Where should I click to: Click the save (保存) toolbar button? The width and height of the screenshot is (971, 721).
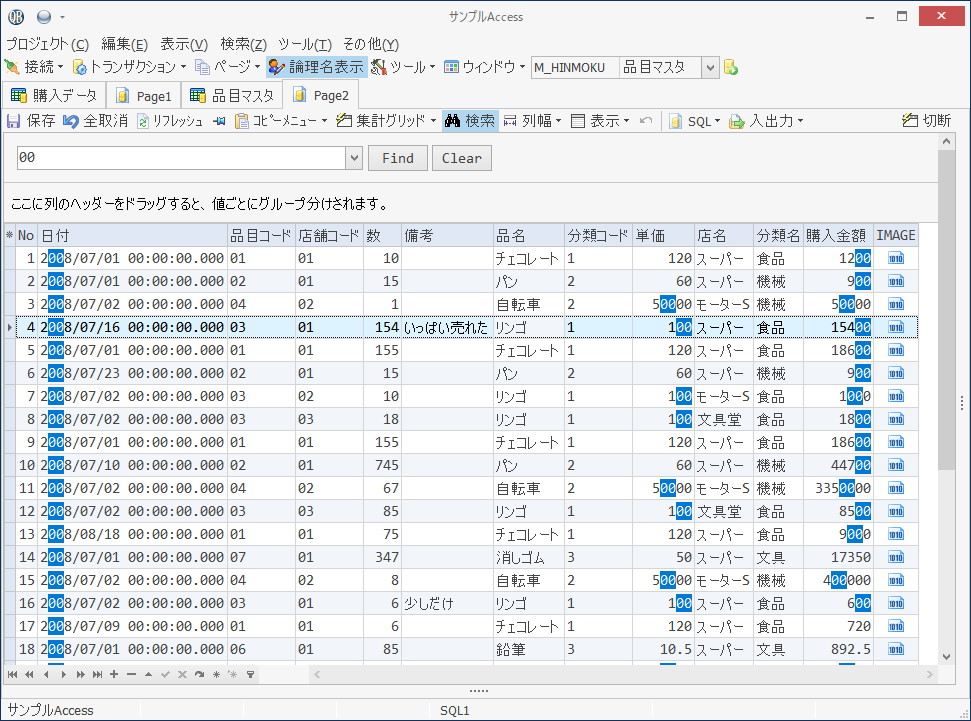point(31,121)
